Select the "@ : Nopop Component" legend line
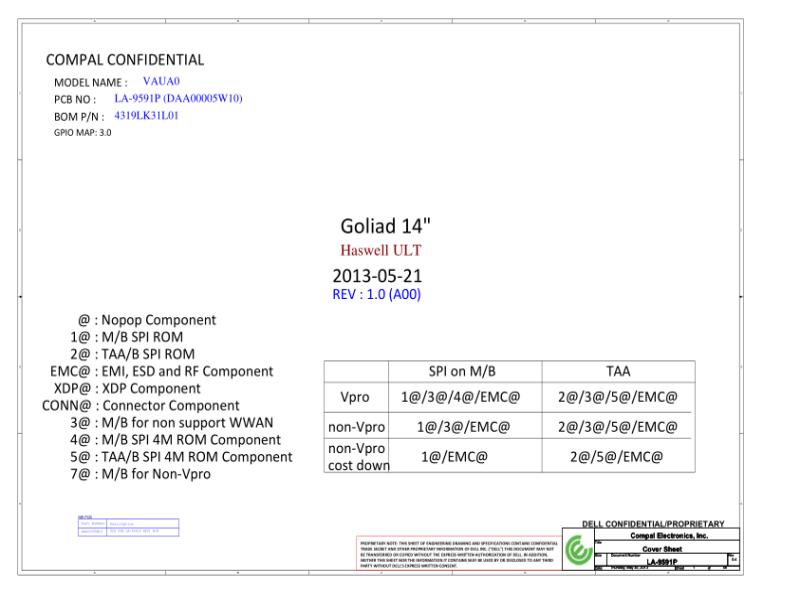The width and height of the screenshot is (800, 600). 147,320
